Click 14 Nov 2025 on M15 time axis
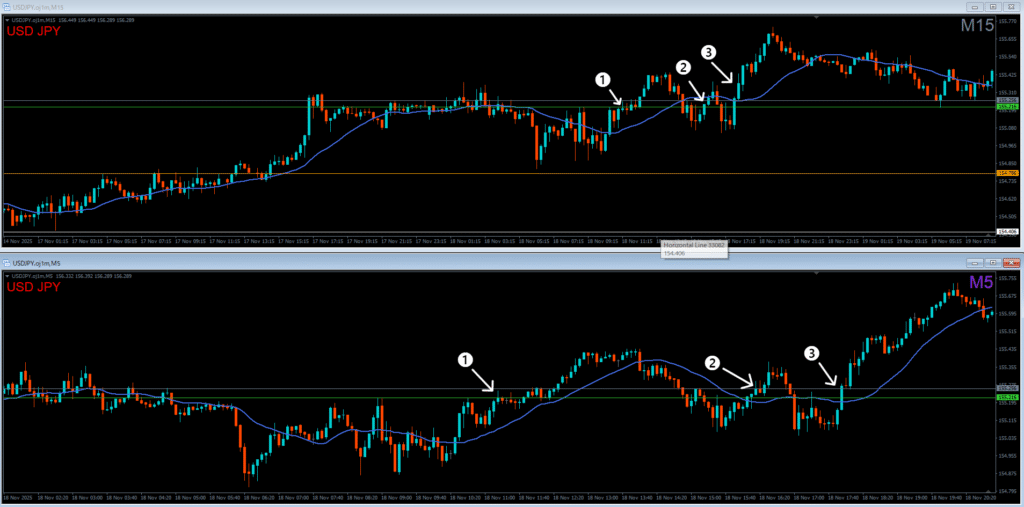Viewport: 1024px width, 507px height. [x=16, y=241]
